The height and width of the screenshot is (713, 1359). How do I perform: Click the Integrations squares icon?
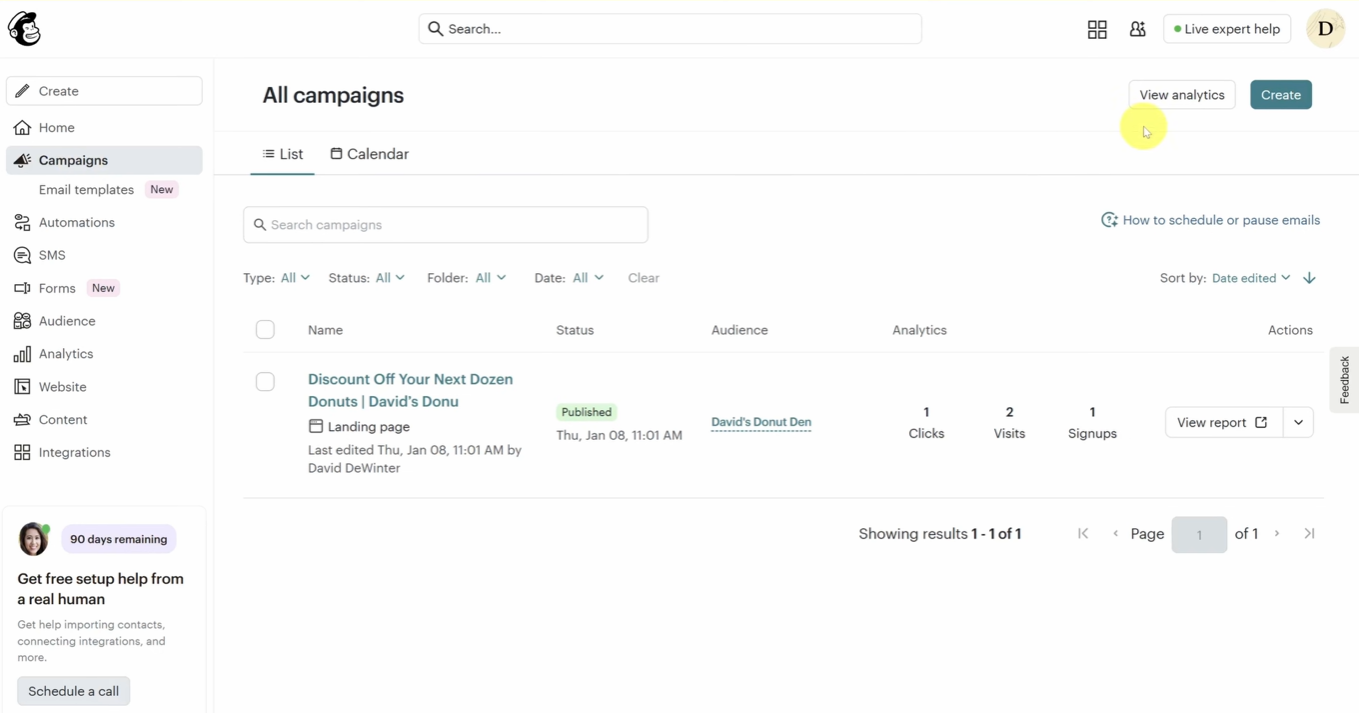tap(22, 453)
